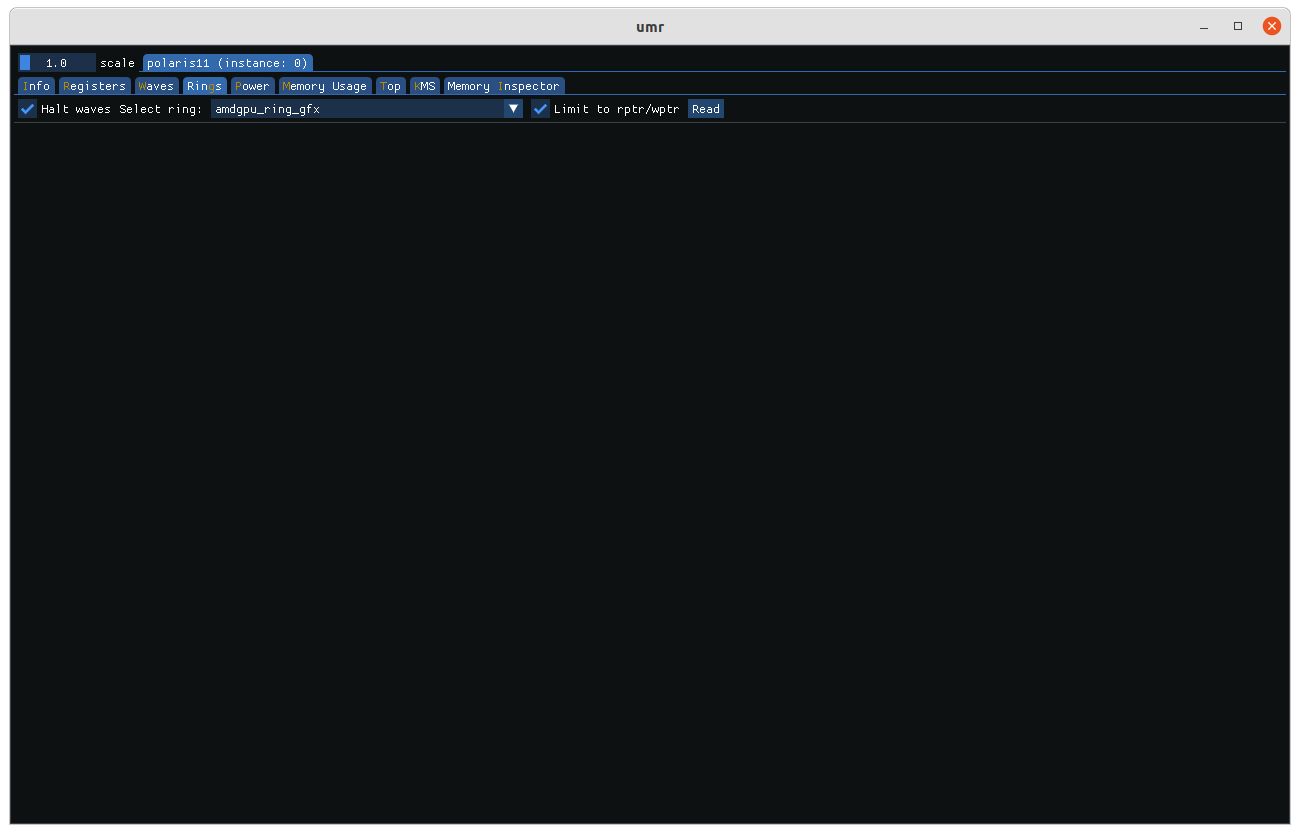Screen dimensions: 1300x834
Task: Open the Waves tab
Action: pyautogui.click(x=156, y=86)
